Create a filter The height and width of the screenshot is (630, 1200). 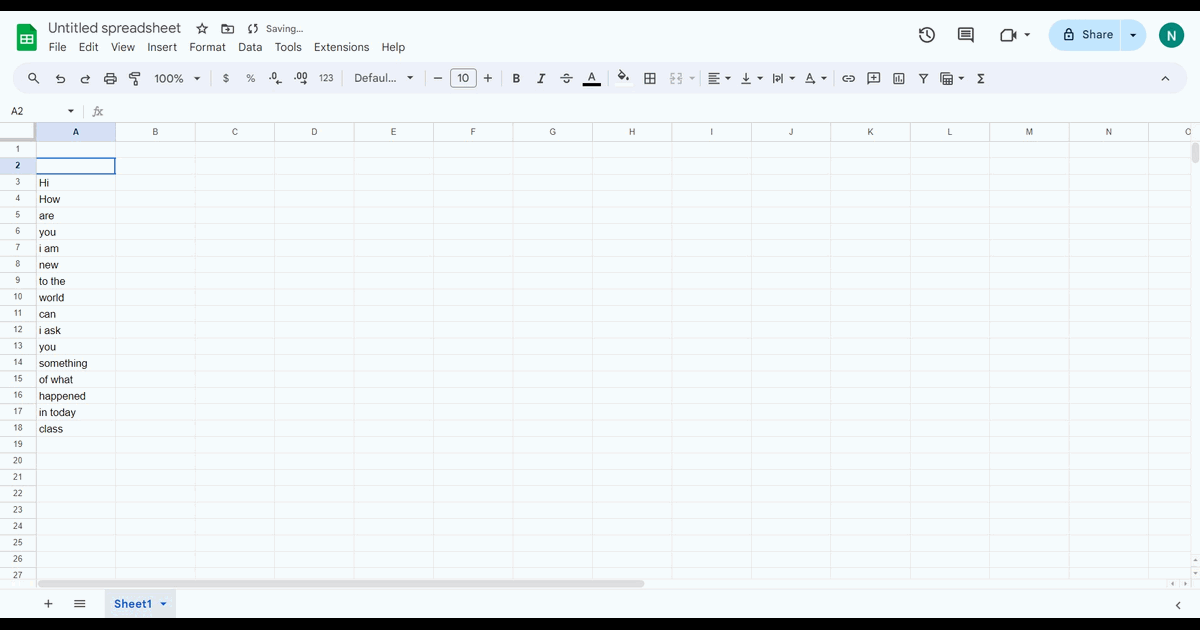[x=923, y=78]
